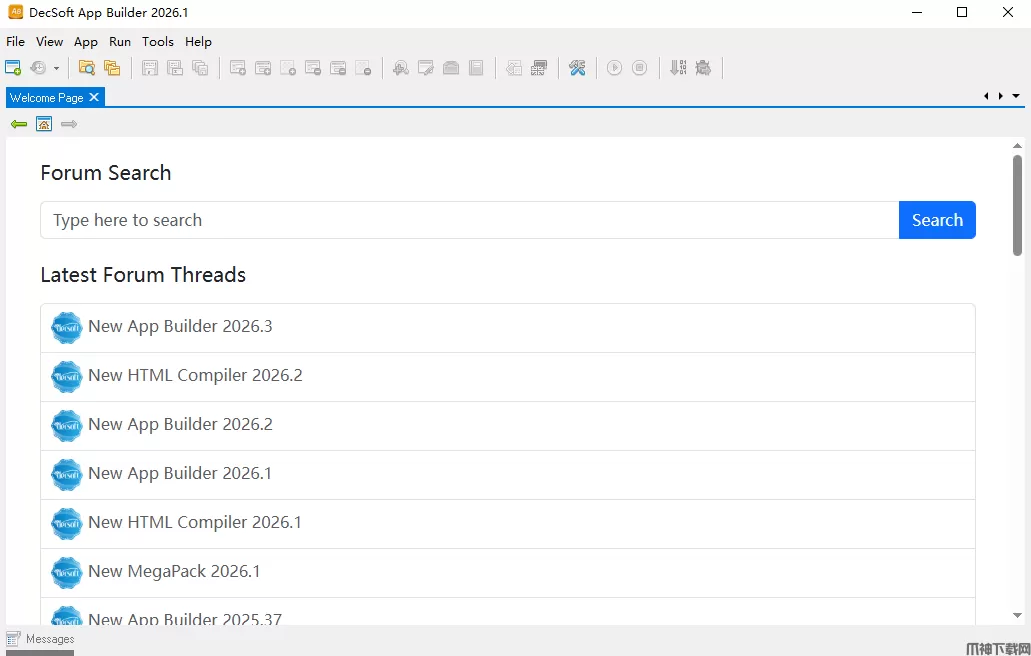Screen dimensions: 1031x656
Task: Open the Run menu
Action: click(120, 41)
